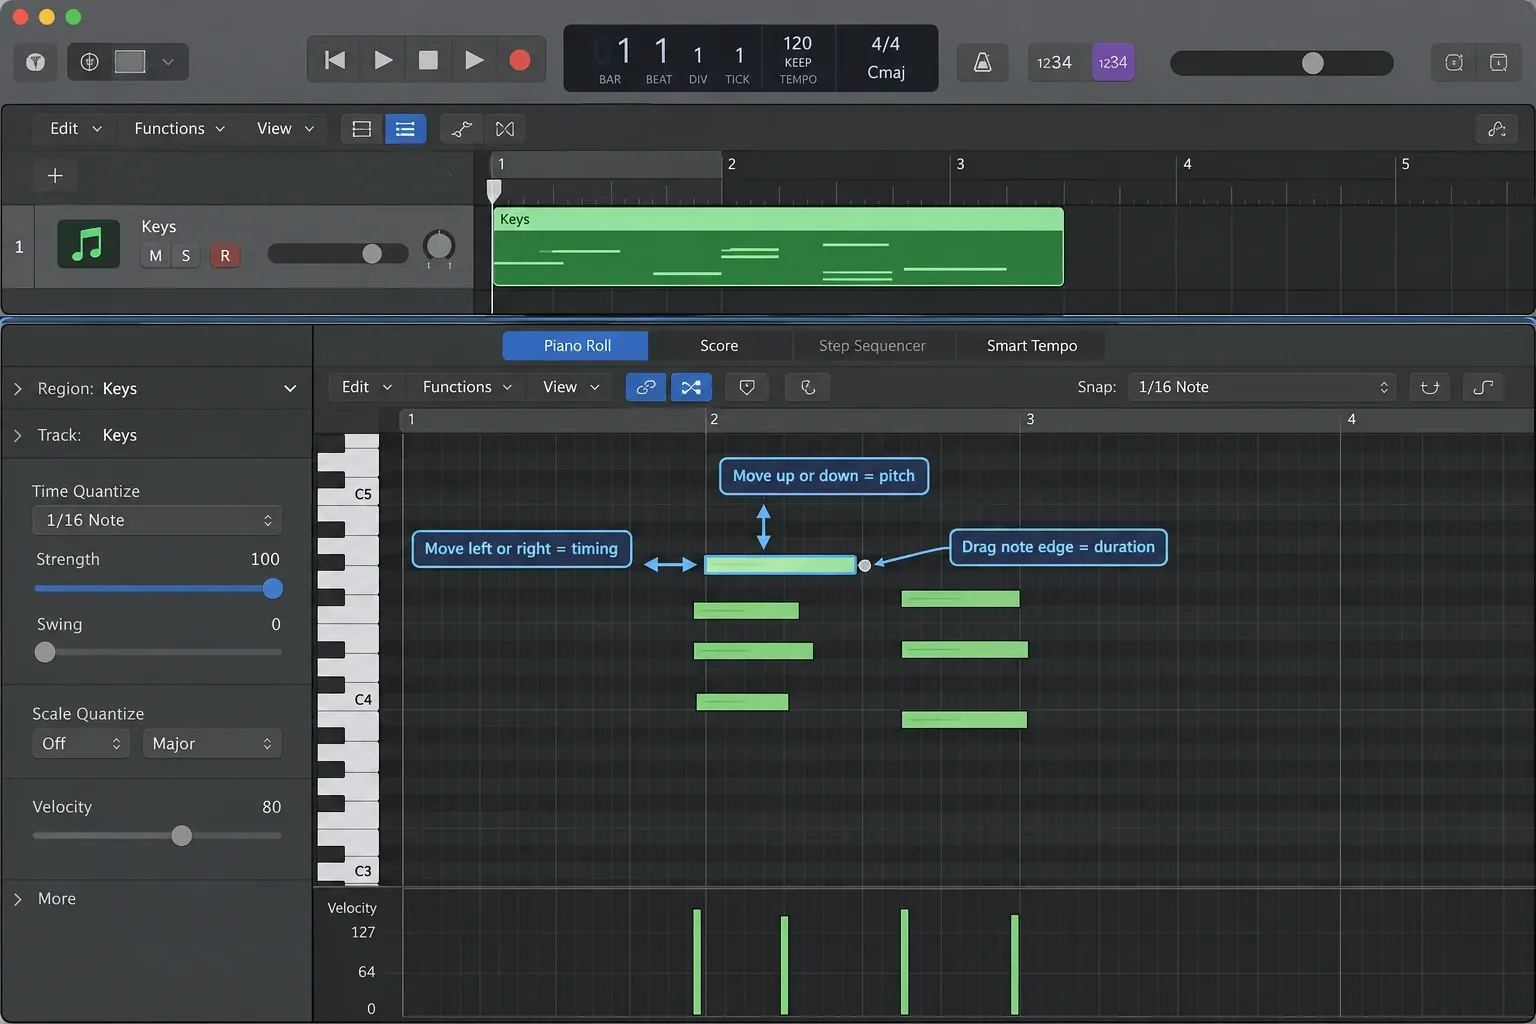Adjust the Strength slider
1536x1024 pixels.
point(158,589)
